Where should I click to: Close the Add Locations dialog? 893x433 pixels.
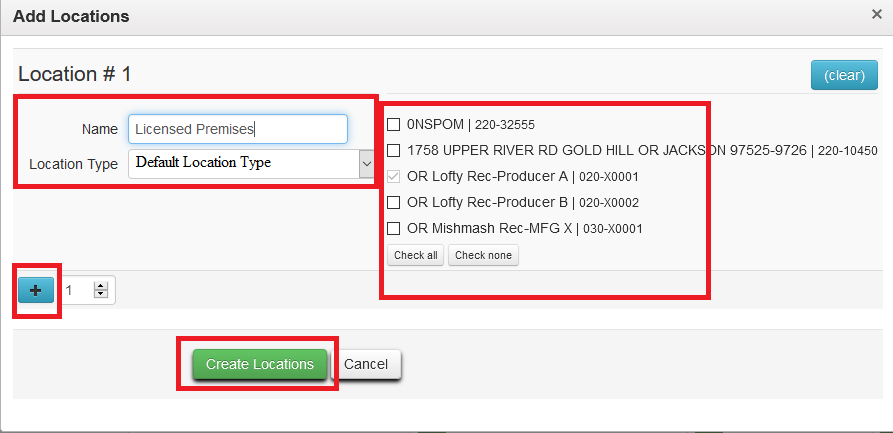pyautogui.click(x=876, y=15)
